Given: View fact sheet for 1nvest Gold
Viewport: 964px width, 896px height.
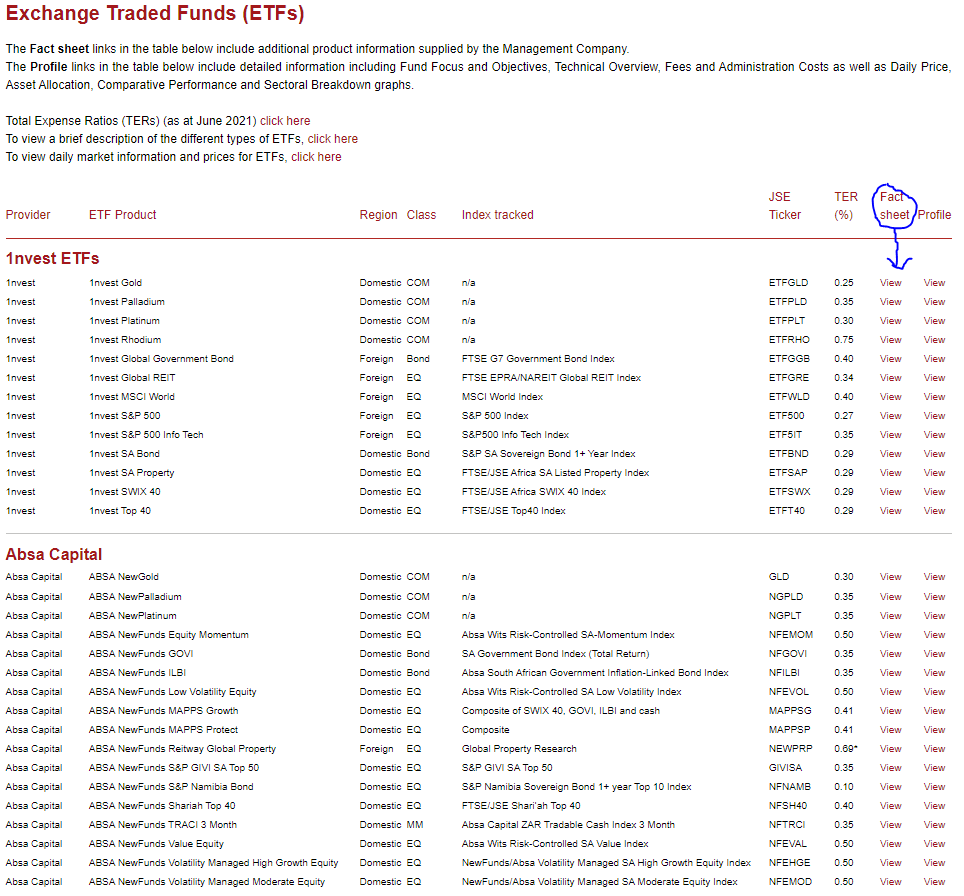Looking at the screenshot, I should (x=890, y=283).
